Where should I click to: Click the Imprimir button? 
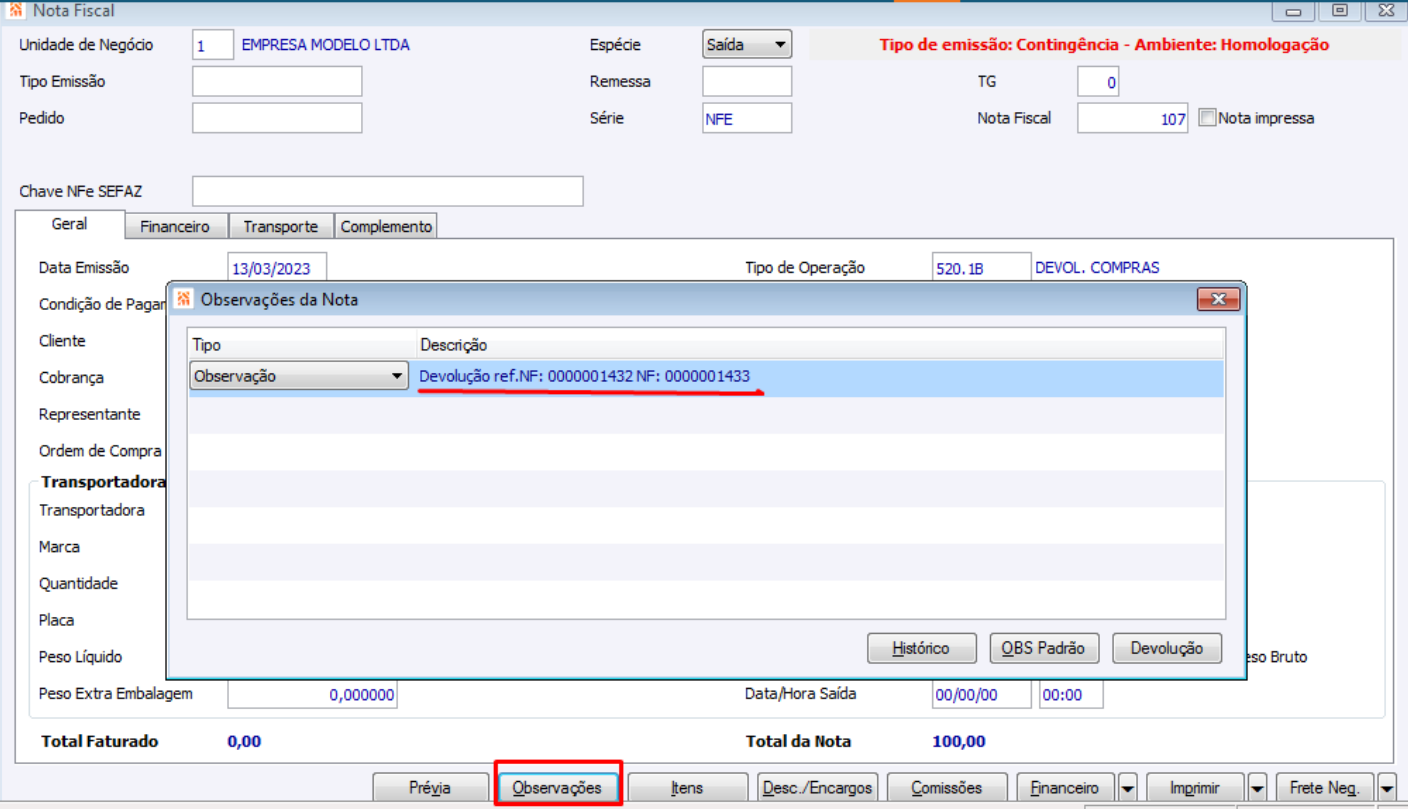[1196, 788]
